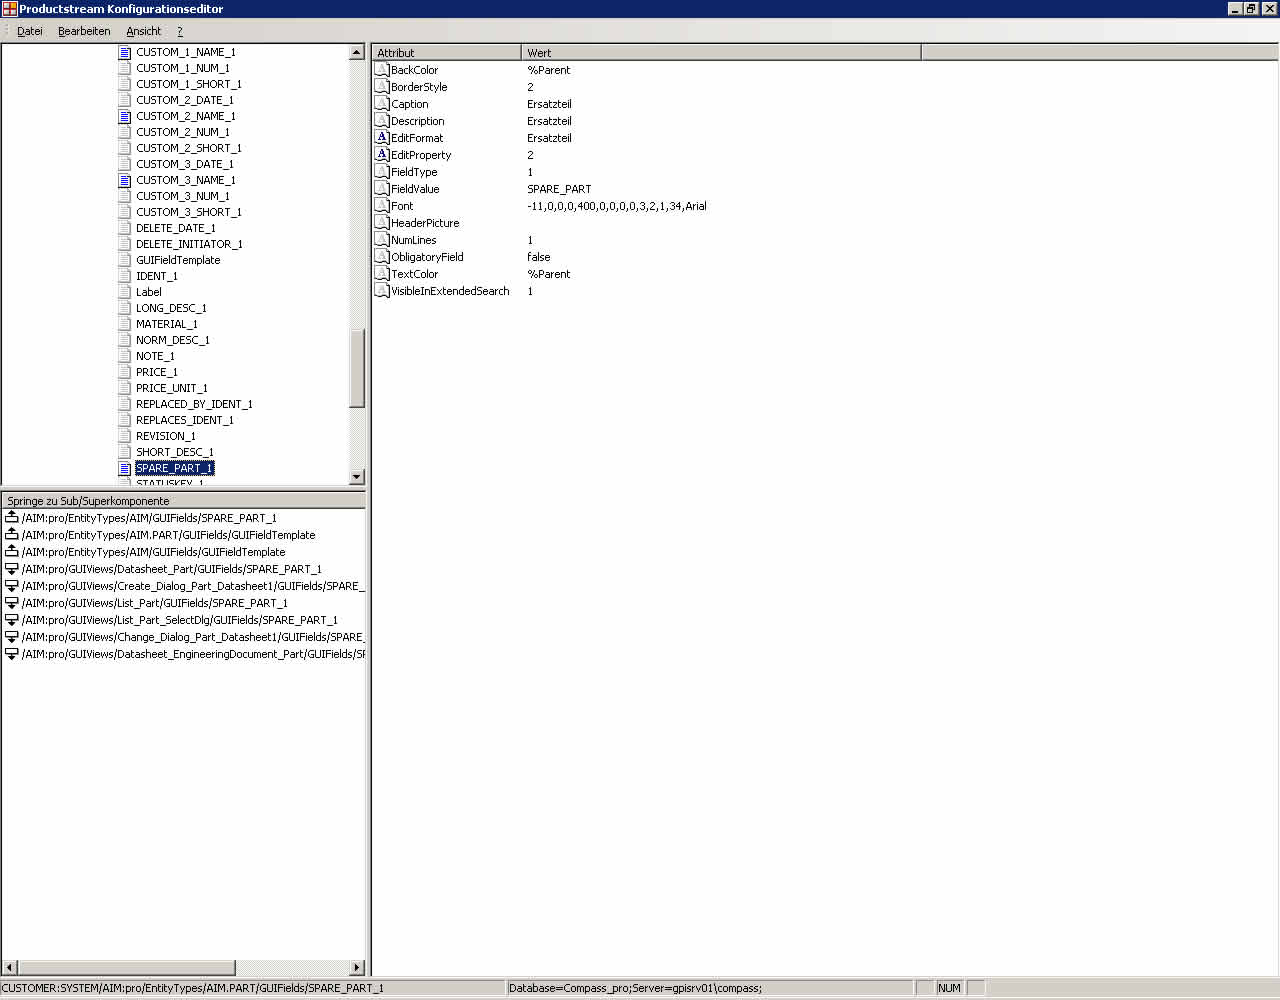Click the lower panel right scroll arrow
The width and height of the screenshot is (1280, 1000).
click(357, 967)
